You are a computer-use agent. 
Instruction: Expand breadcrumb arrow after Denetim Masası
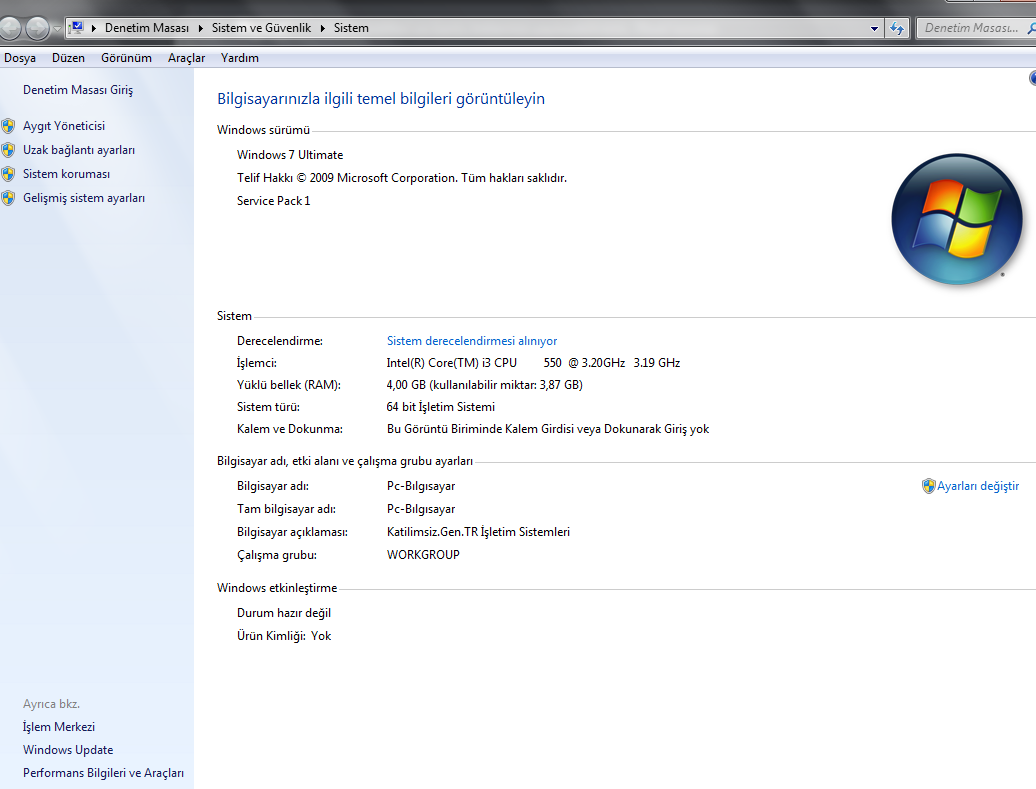point(201,28)
